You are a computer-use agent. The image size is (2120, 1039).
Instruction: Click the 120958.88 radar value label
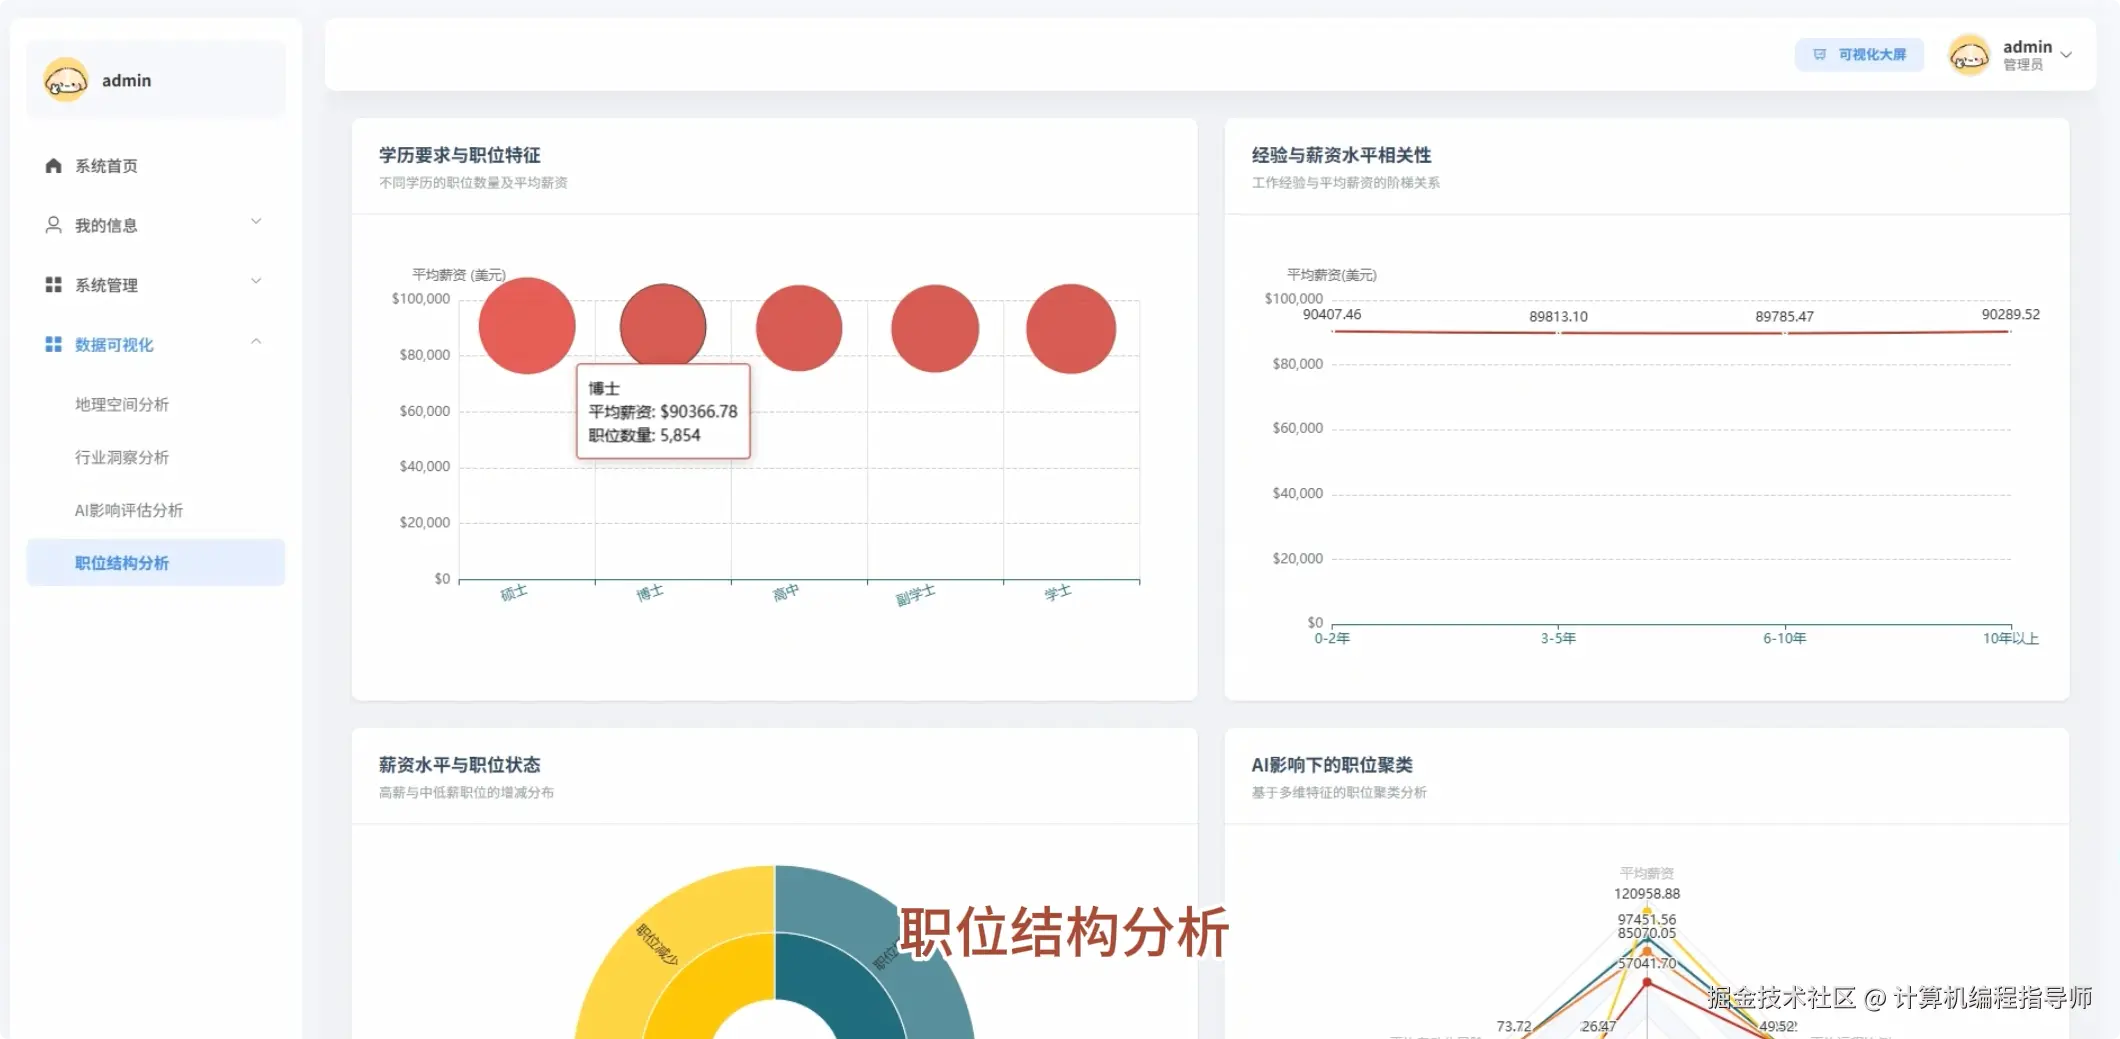[x=1647, y=894]
